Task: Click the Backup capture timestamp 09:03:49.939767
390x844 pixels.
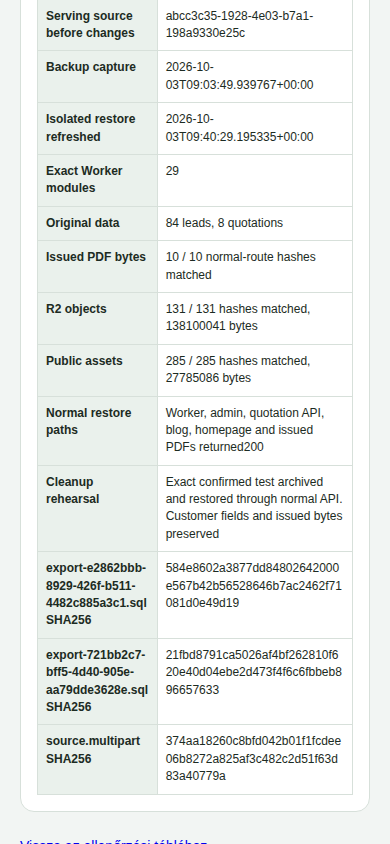Action: 239,76
